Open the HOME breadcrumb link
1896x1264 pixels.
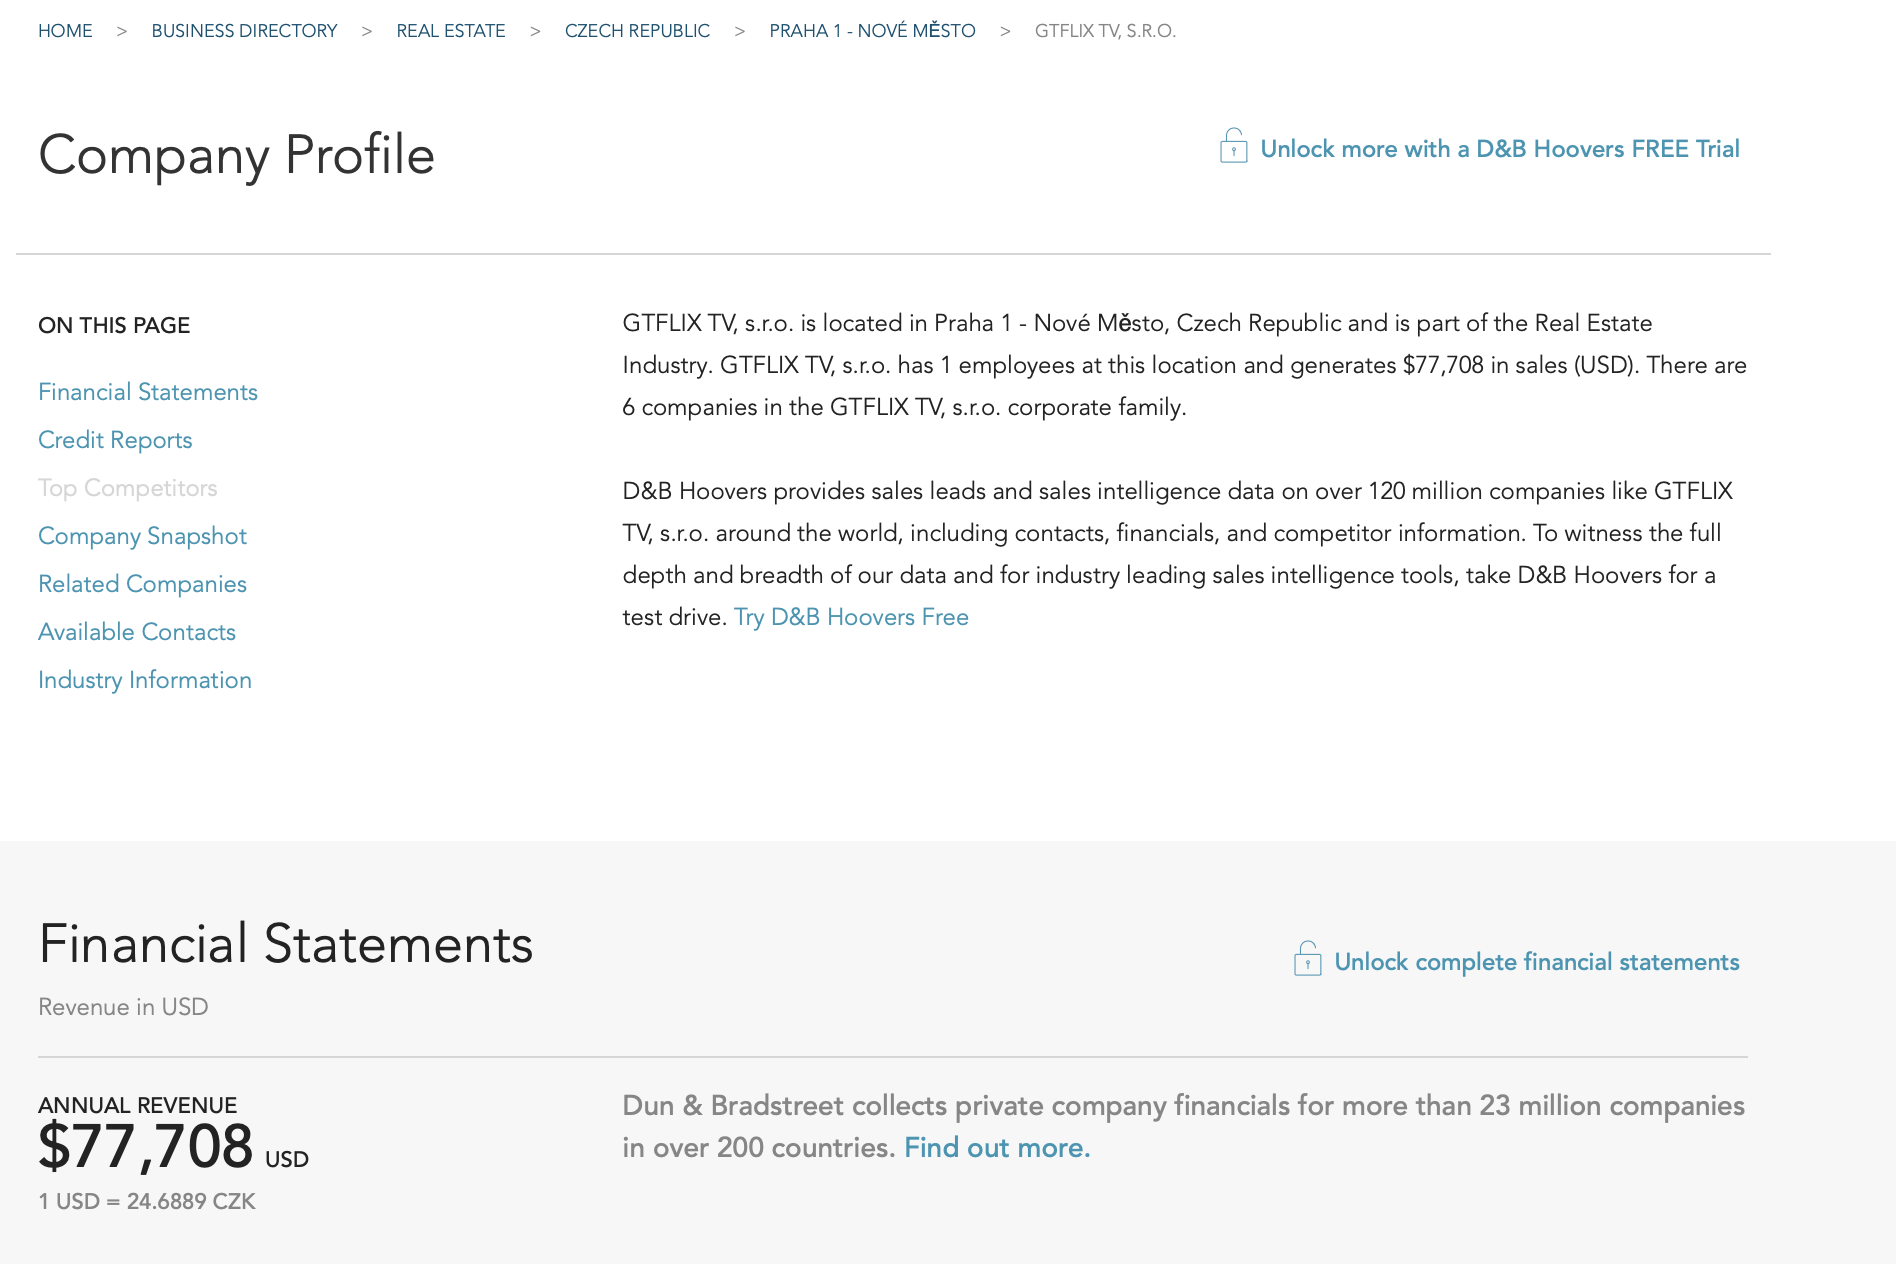point(65,31)
